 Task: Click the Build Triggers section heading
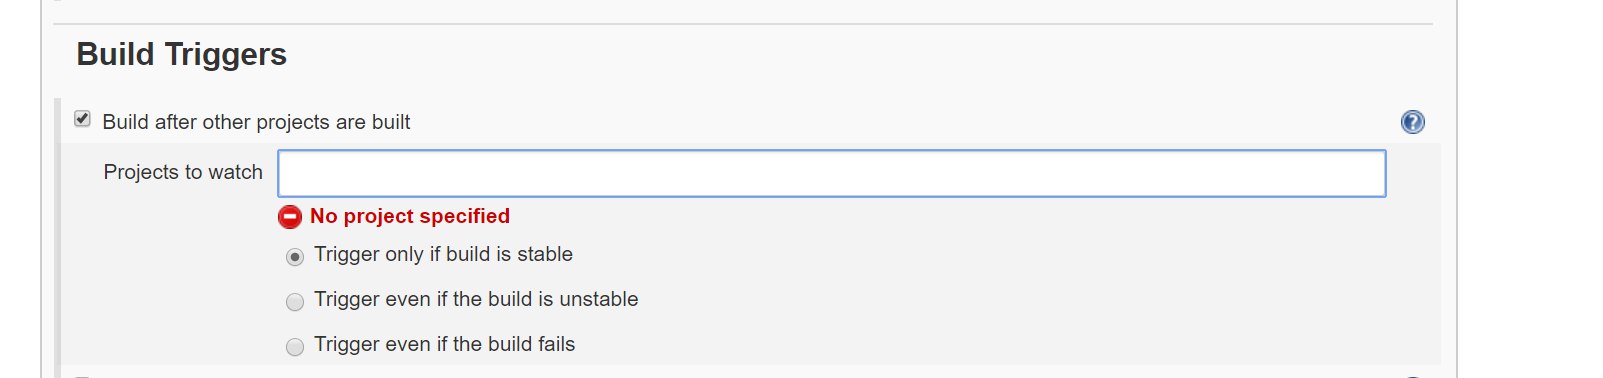coord(182,54)
